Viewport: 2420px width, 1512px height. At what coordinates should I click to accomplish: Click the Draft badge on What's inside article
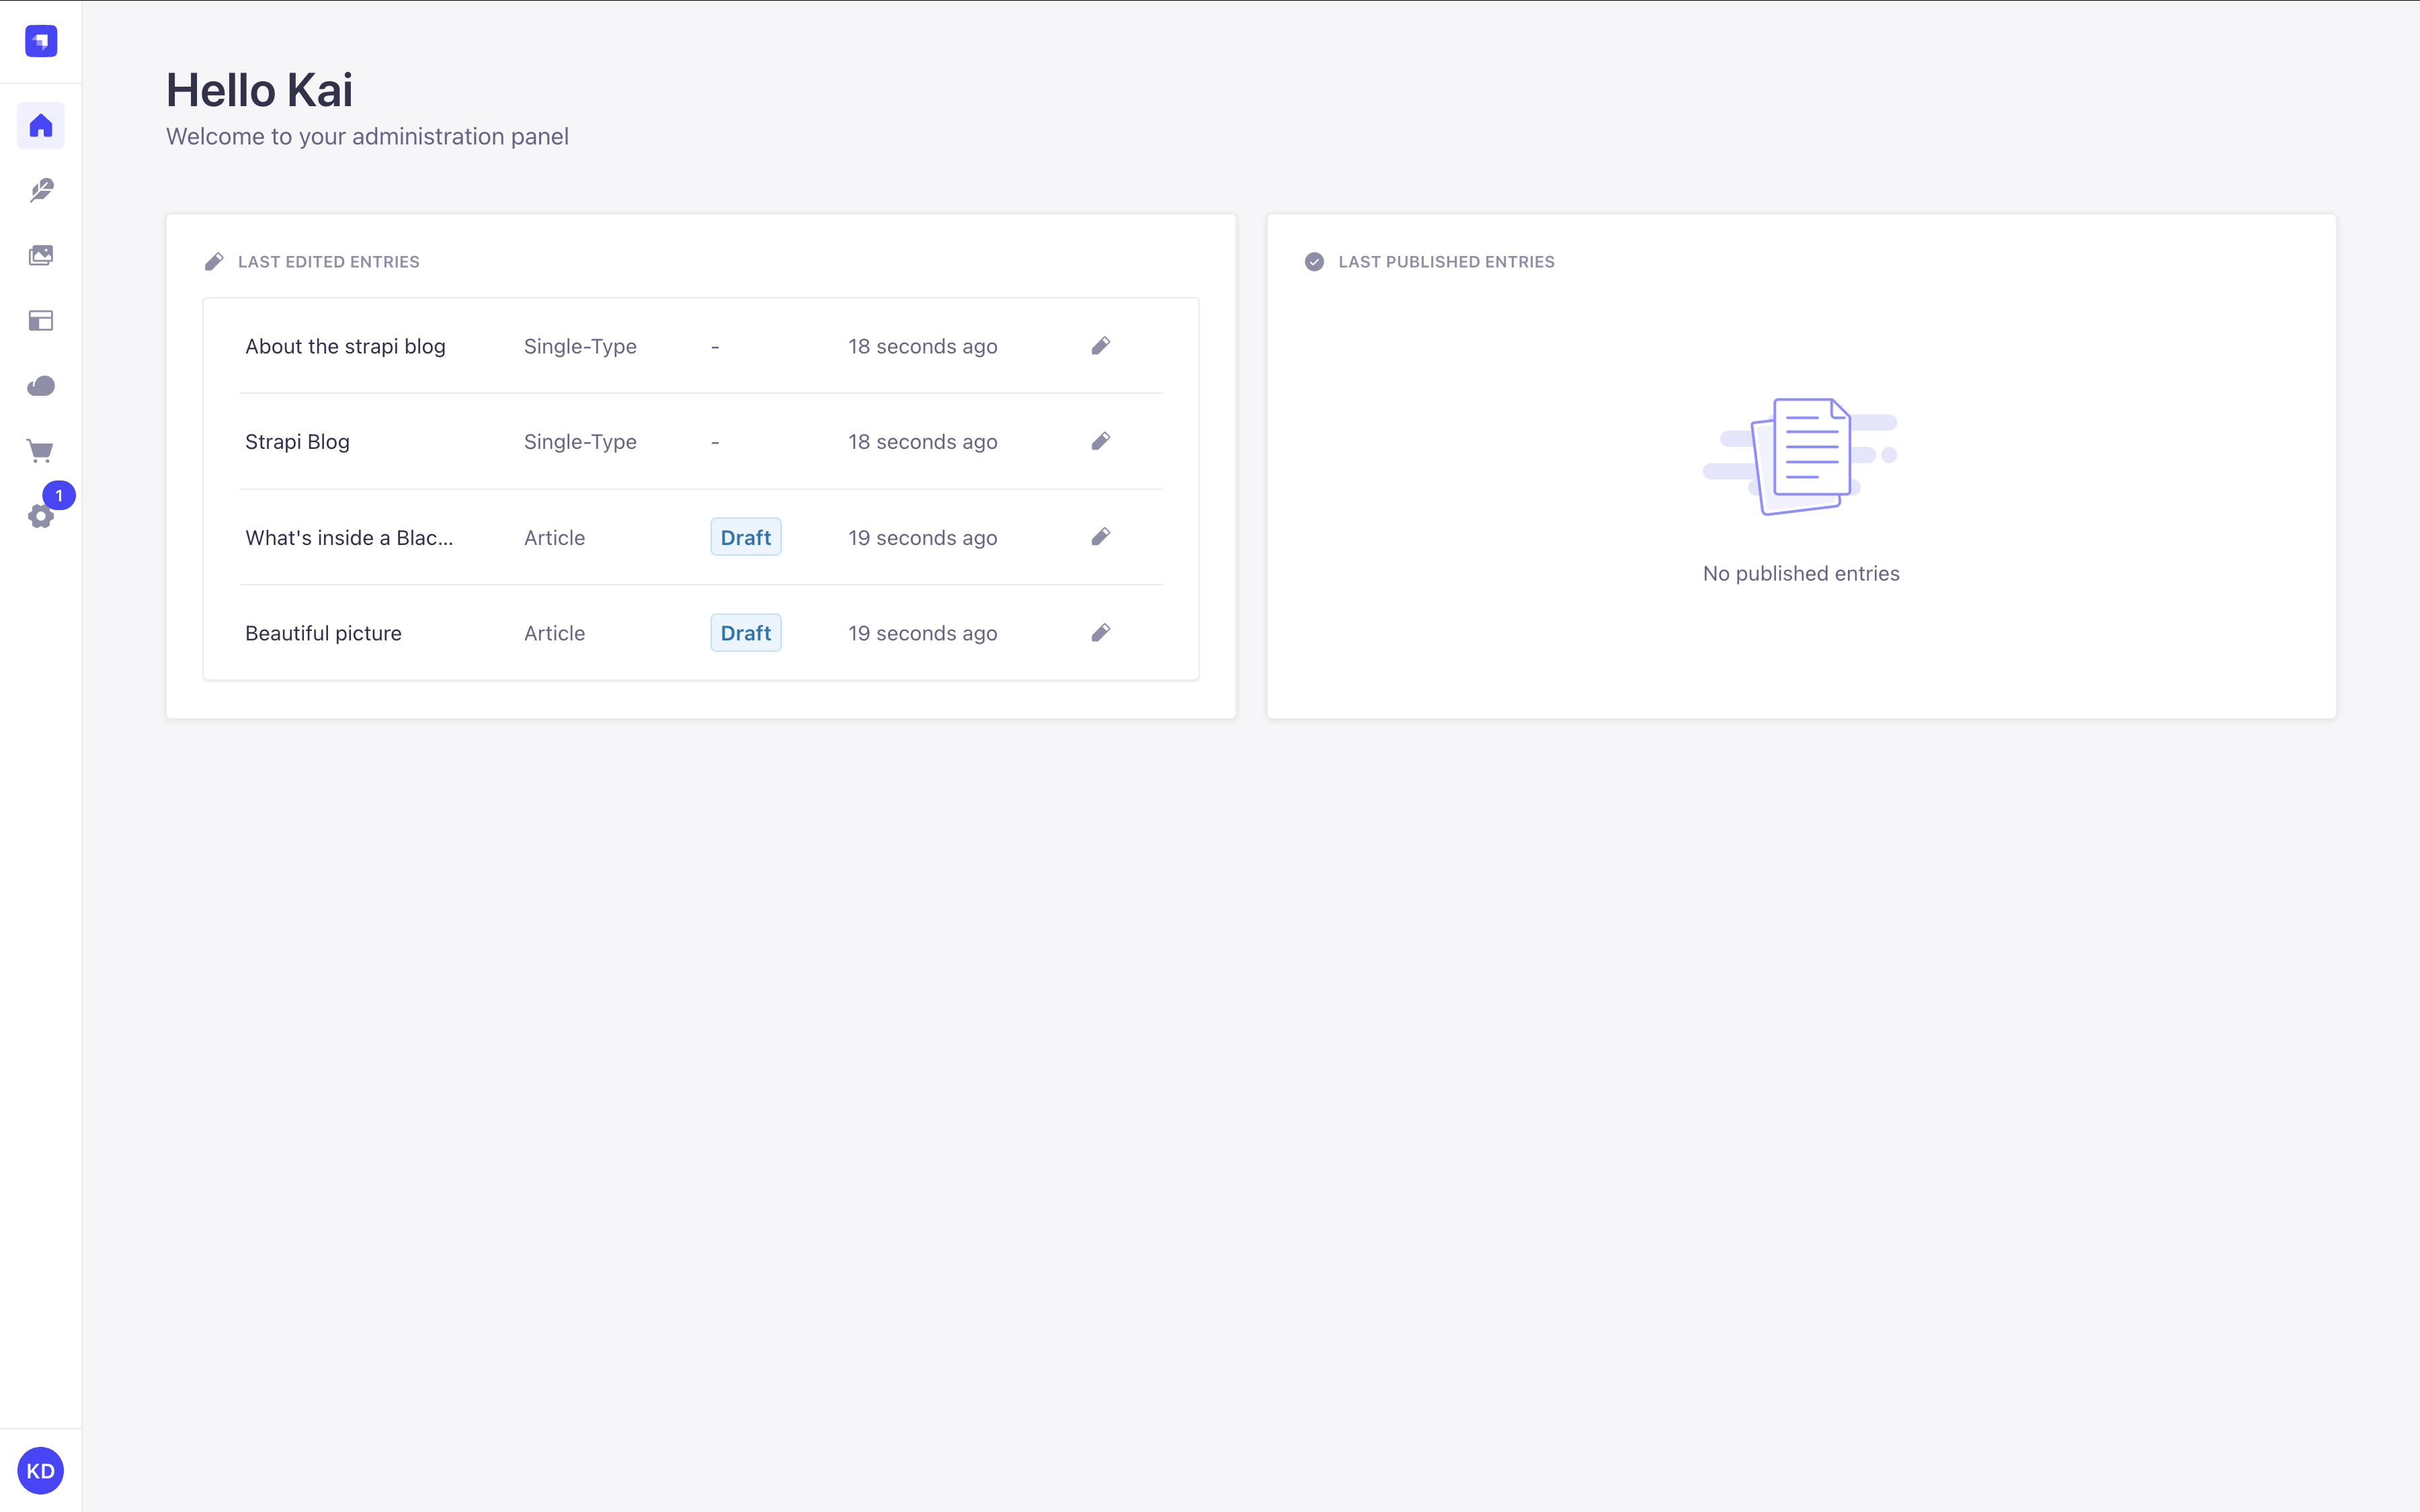745,537
